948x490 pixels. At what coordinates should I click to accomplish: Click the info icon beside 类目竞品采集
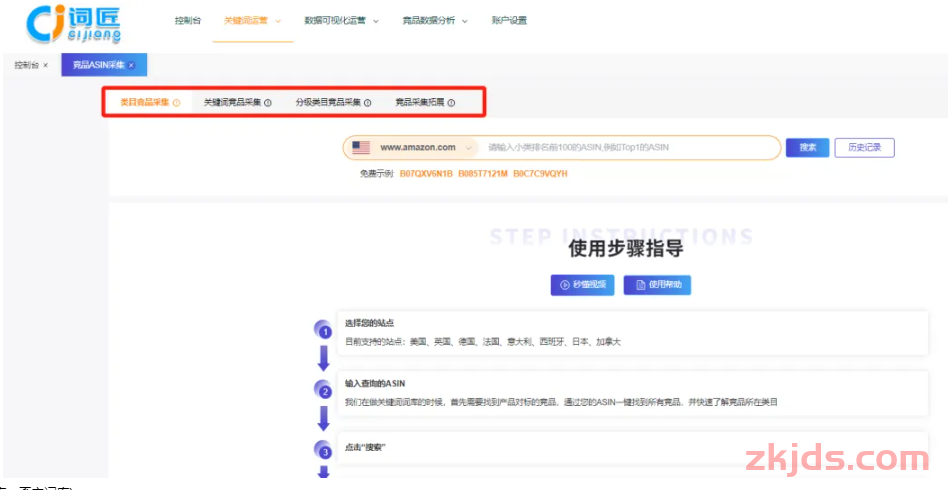coord(177,103)
